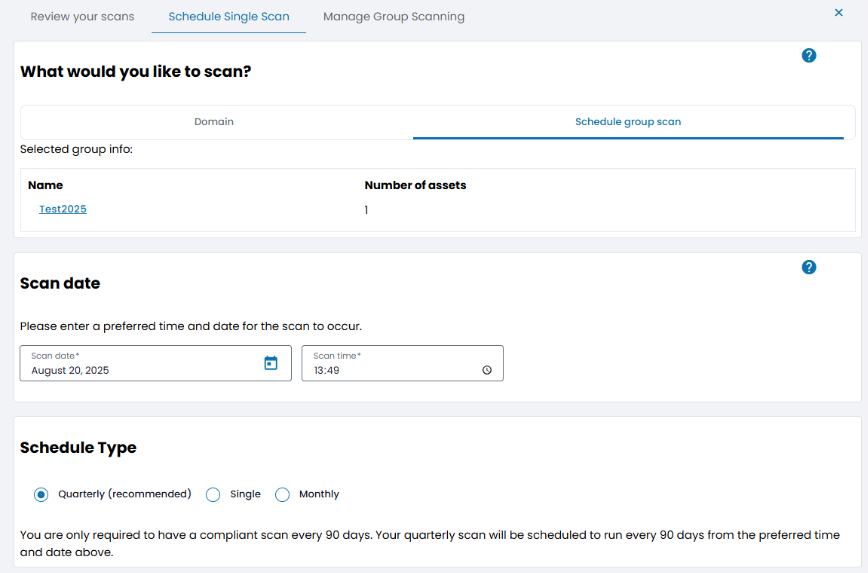
Task: Select the Schedule group scan tab
Action: click(x=628, y=122)
